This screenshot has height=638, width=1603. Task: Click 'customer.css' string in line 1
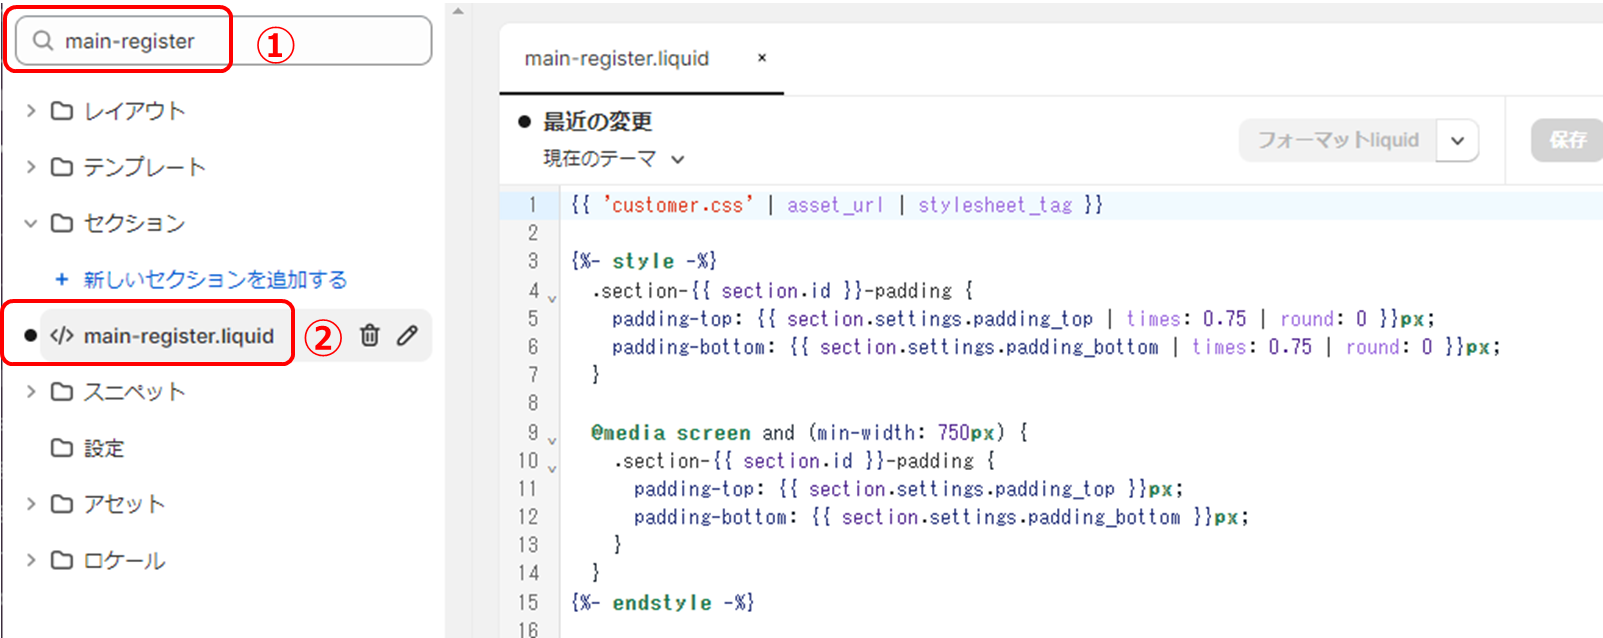tap(678, 205)
